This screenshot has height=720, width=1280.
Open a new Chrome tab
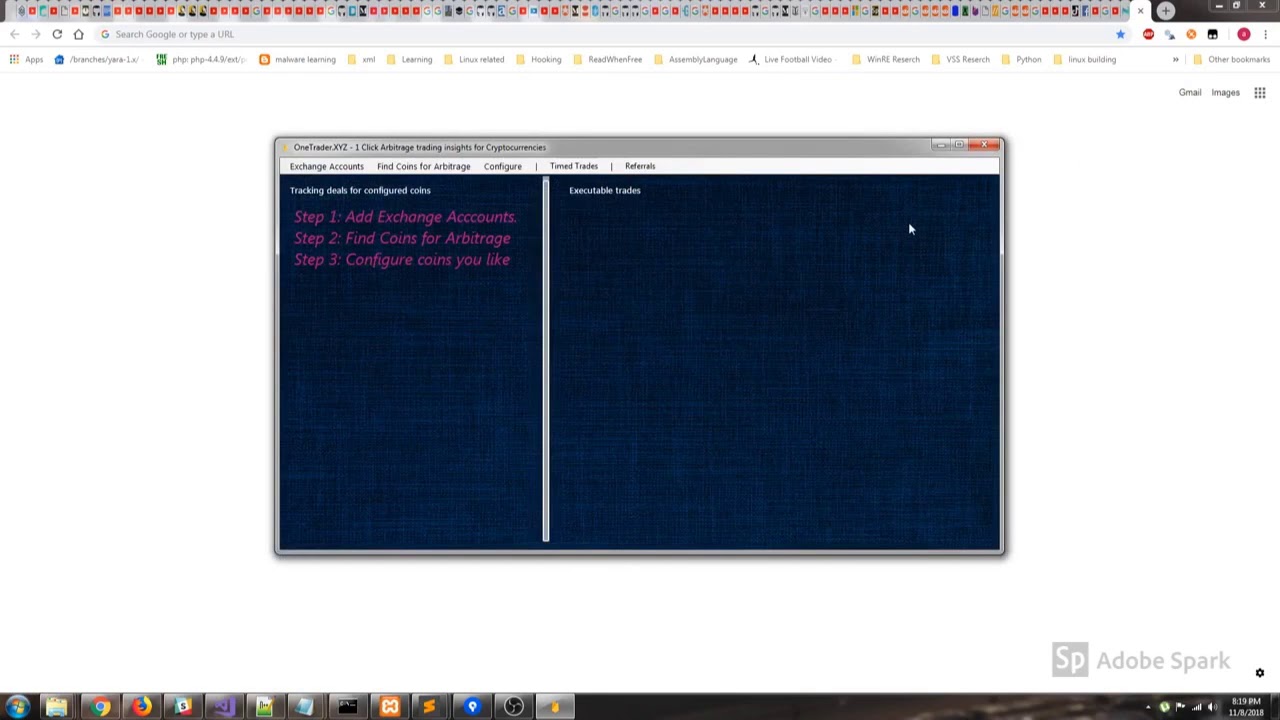[x=1166, y=10]
